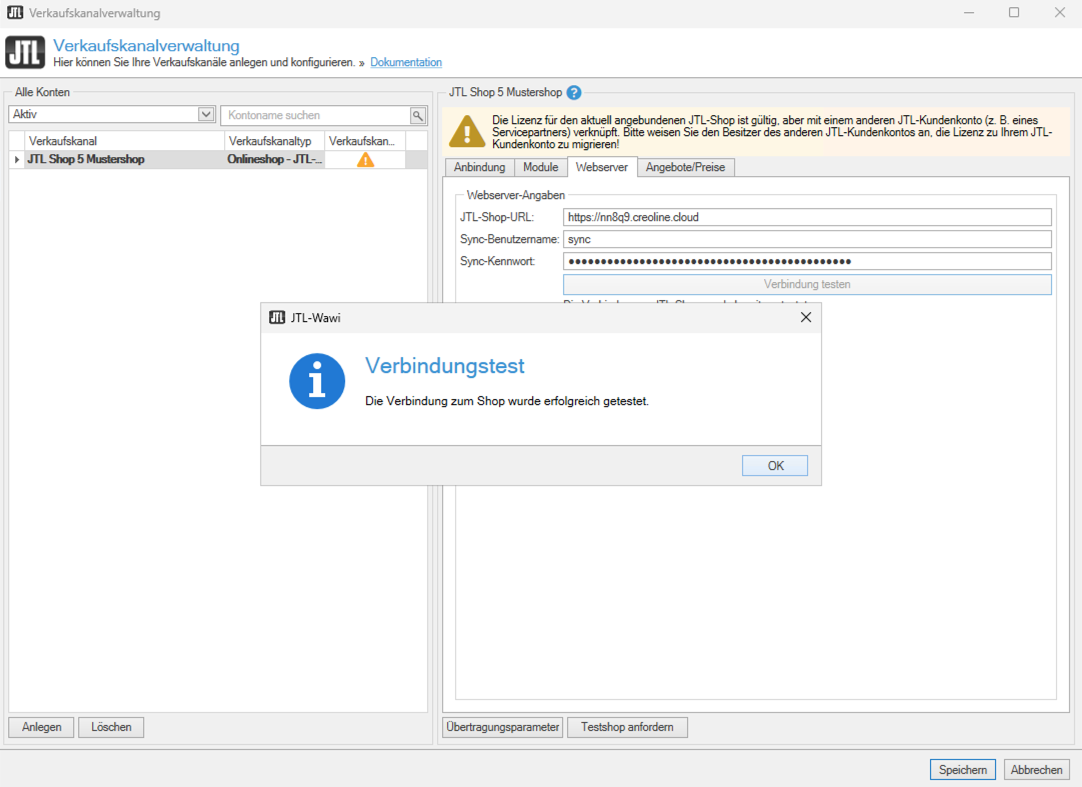Click Testshop anfordern button

pyautogui.click(x=627, y=727)
